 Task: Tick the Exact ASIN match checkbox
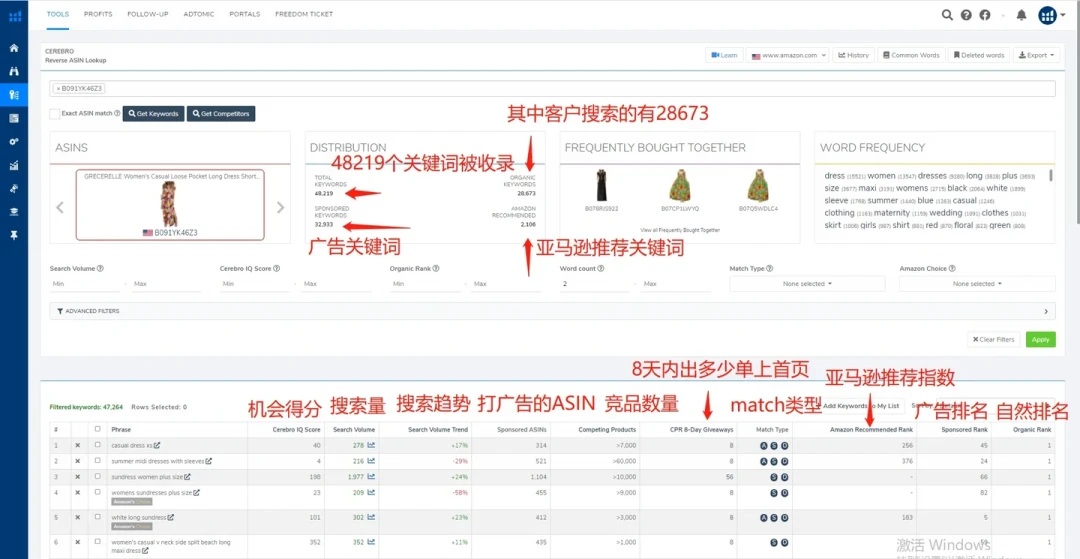click(x=54, y=114)
